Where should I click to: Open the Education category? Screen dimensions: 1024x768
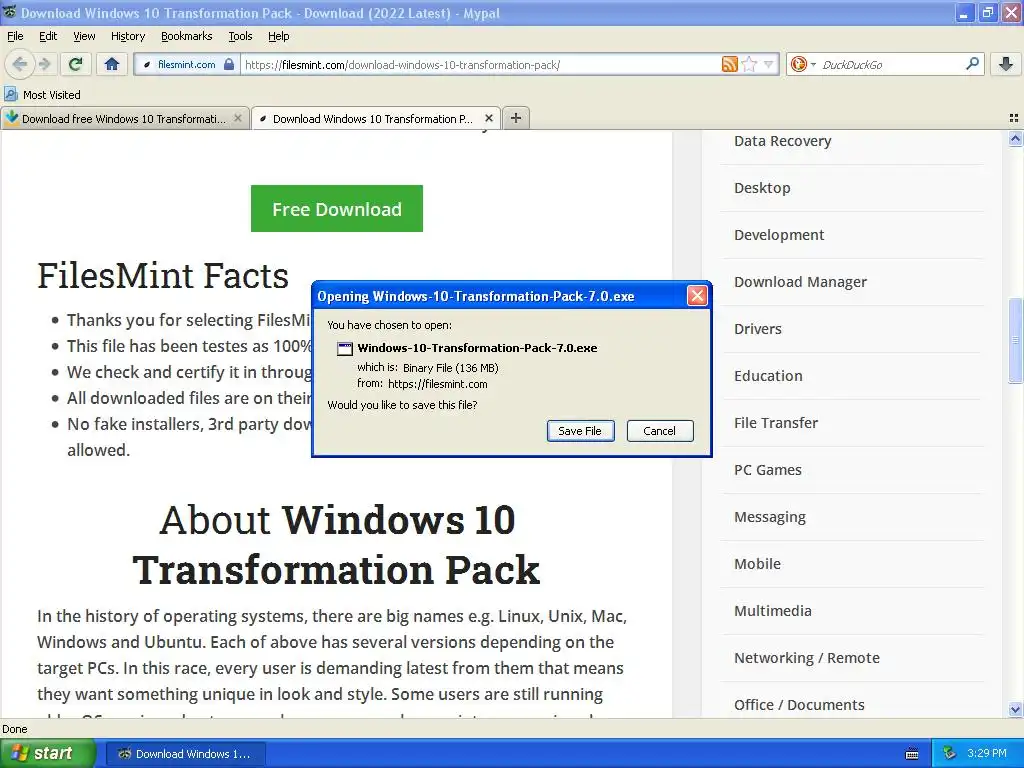[x=768, y=376]
